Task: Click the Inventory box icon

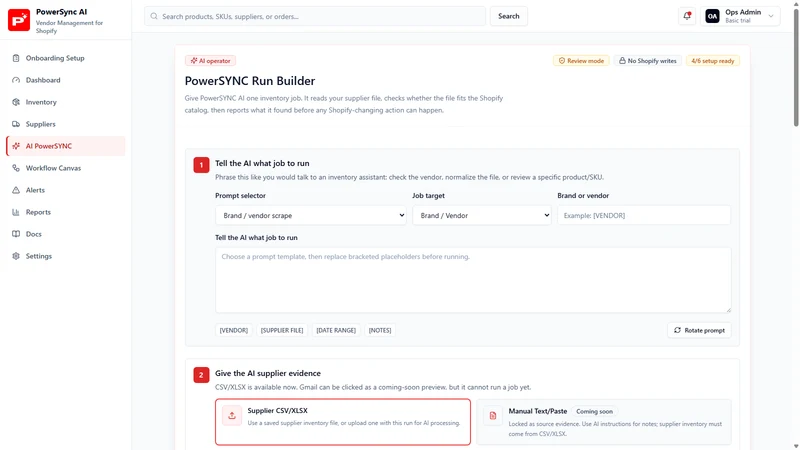Action: coord(16,102)
